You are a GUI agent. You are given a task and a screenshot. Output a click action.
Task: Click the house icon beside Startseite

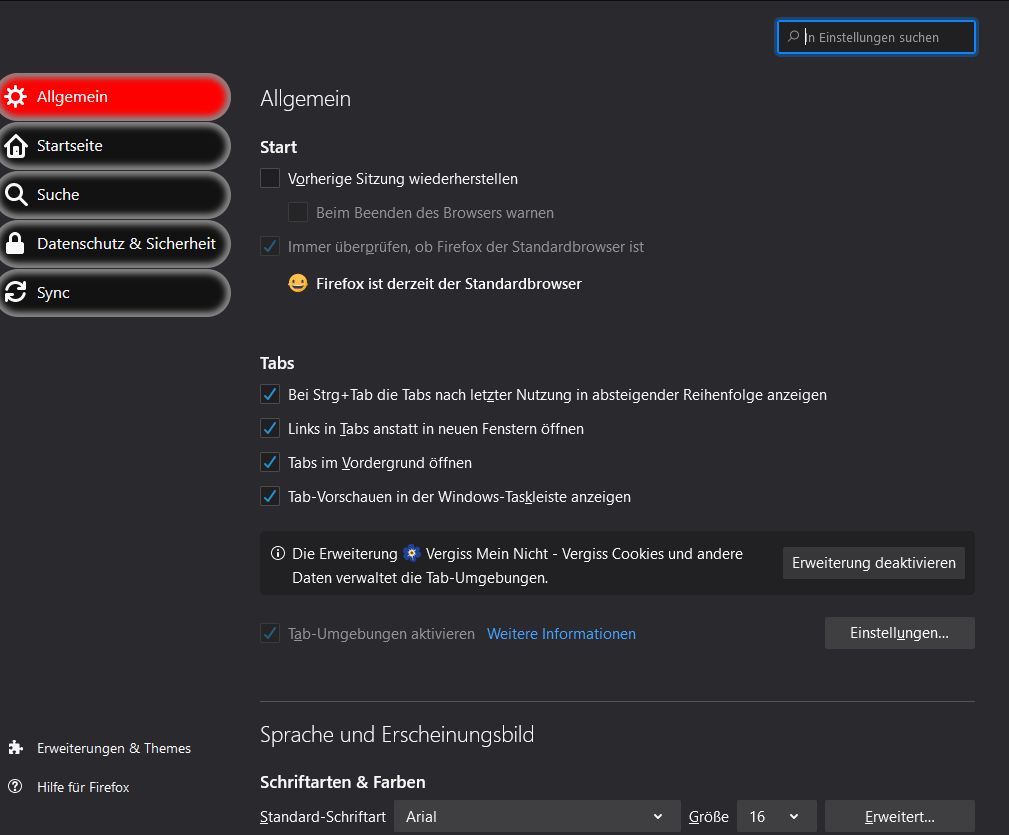click(15, 146)
